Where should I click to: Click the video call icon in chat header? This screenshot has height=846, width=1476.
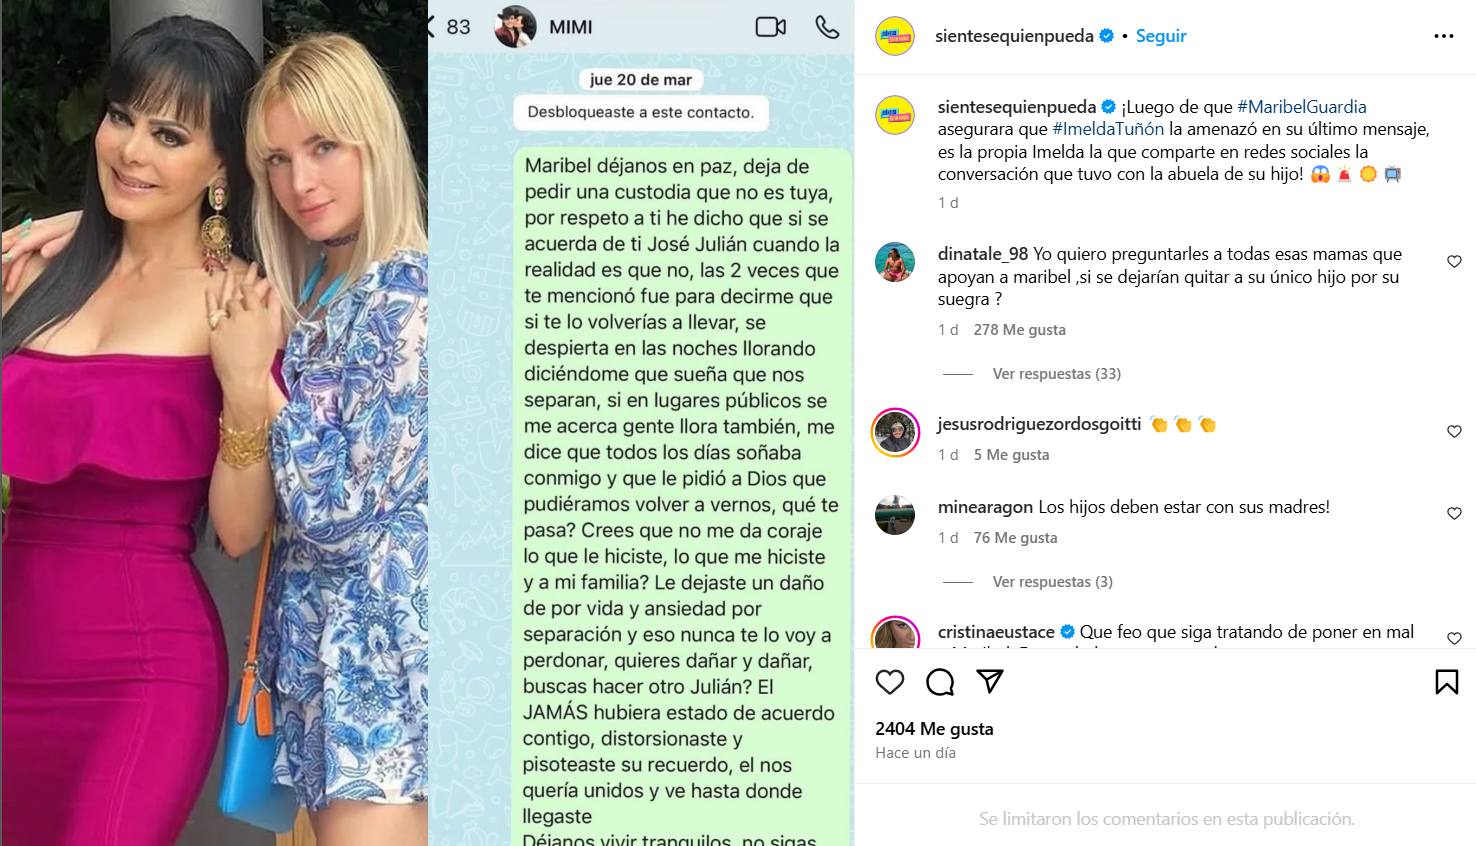[770, 27]
